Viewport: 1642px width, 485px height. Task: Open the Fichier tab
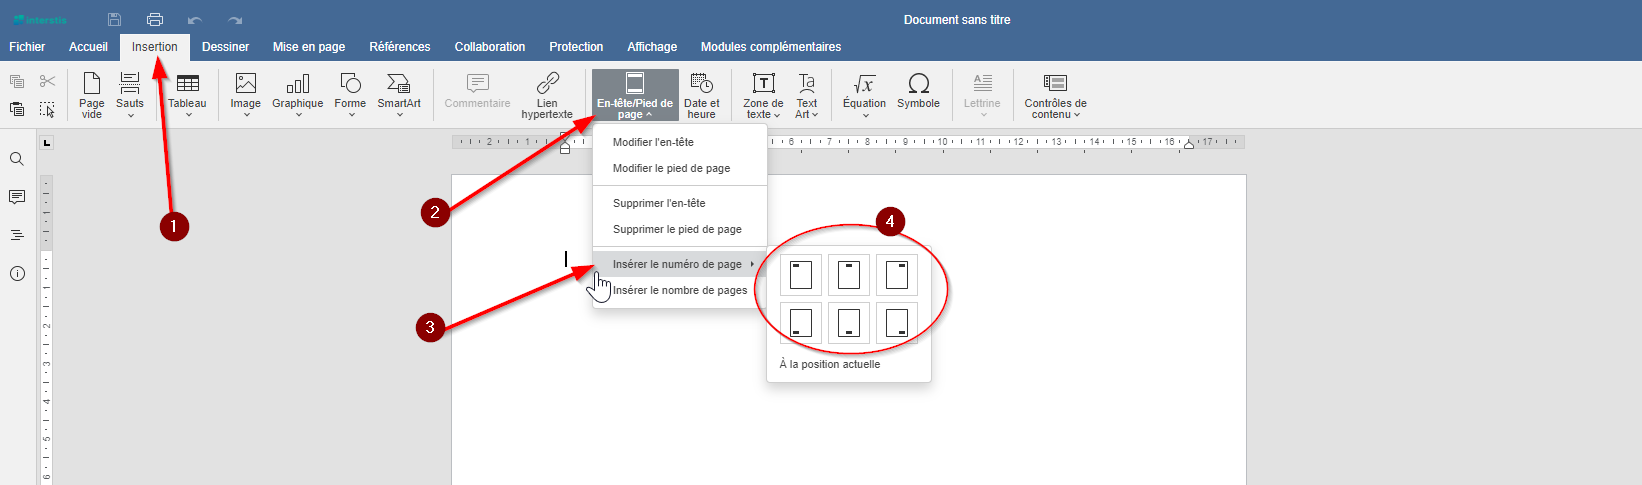tap(27, 47)
